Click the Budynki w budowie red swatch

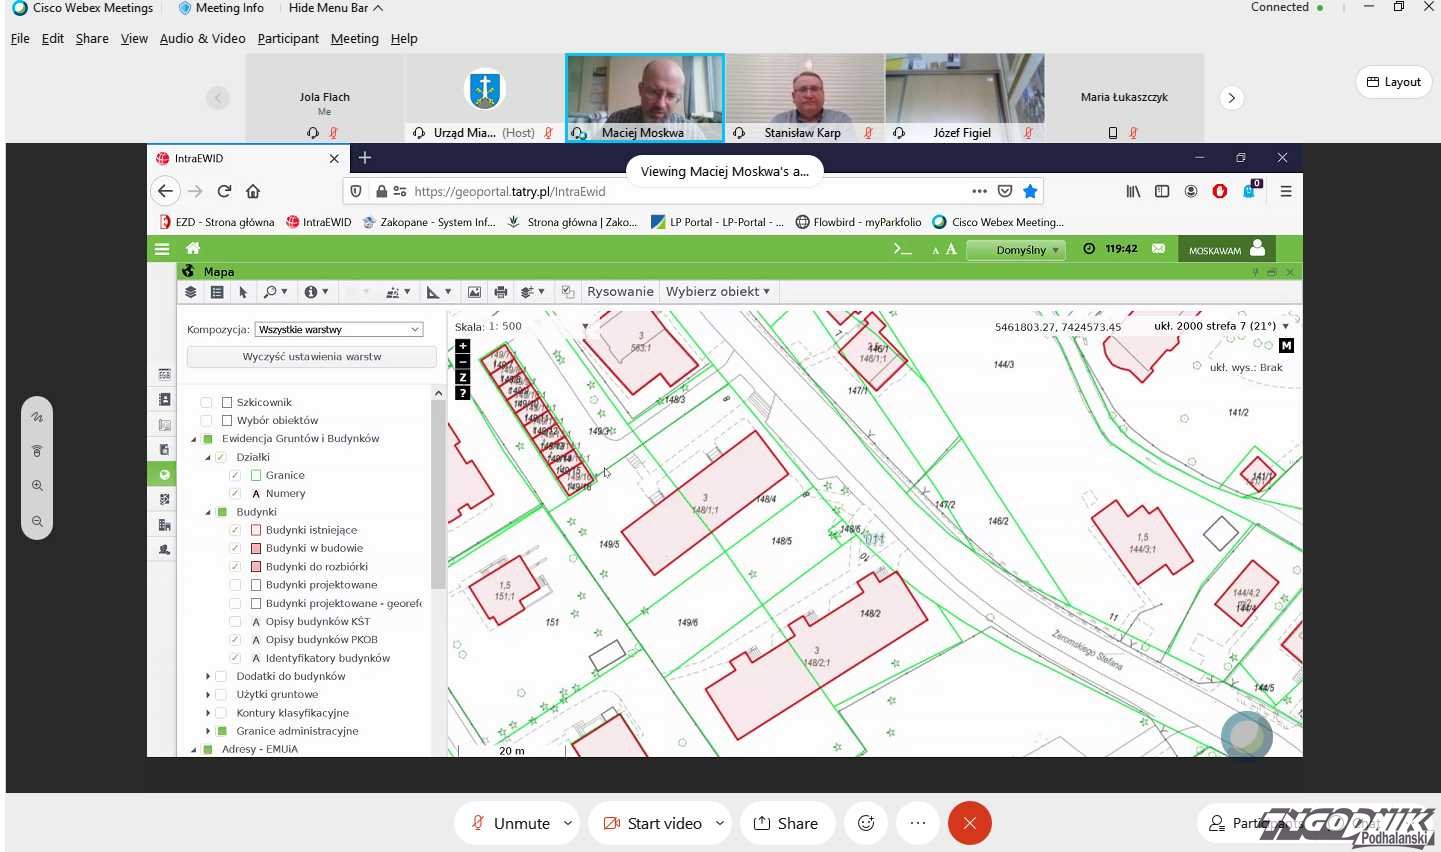pyautogui.click(x=256, y=548)
